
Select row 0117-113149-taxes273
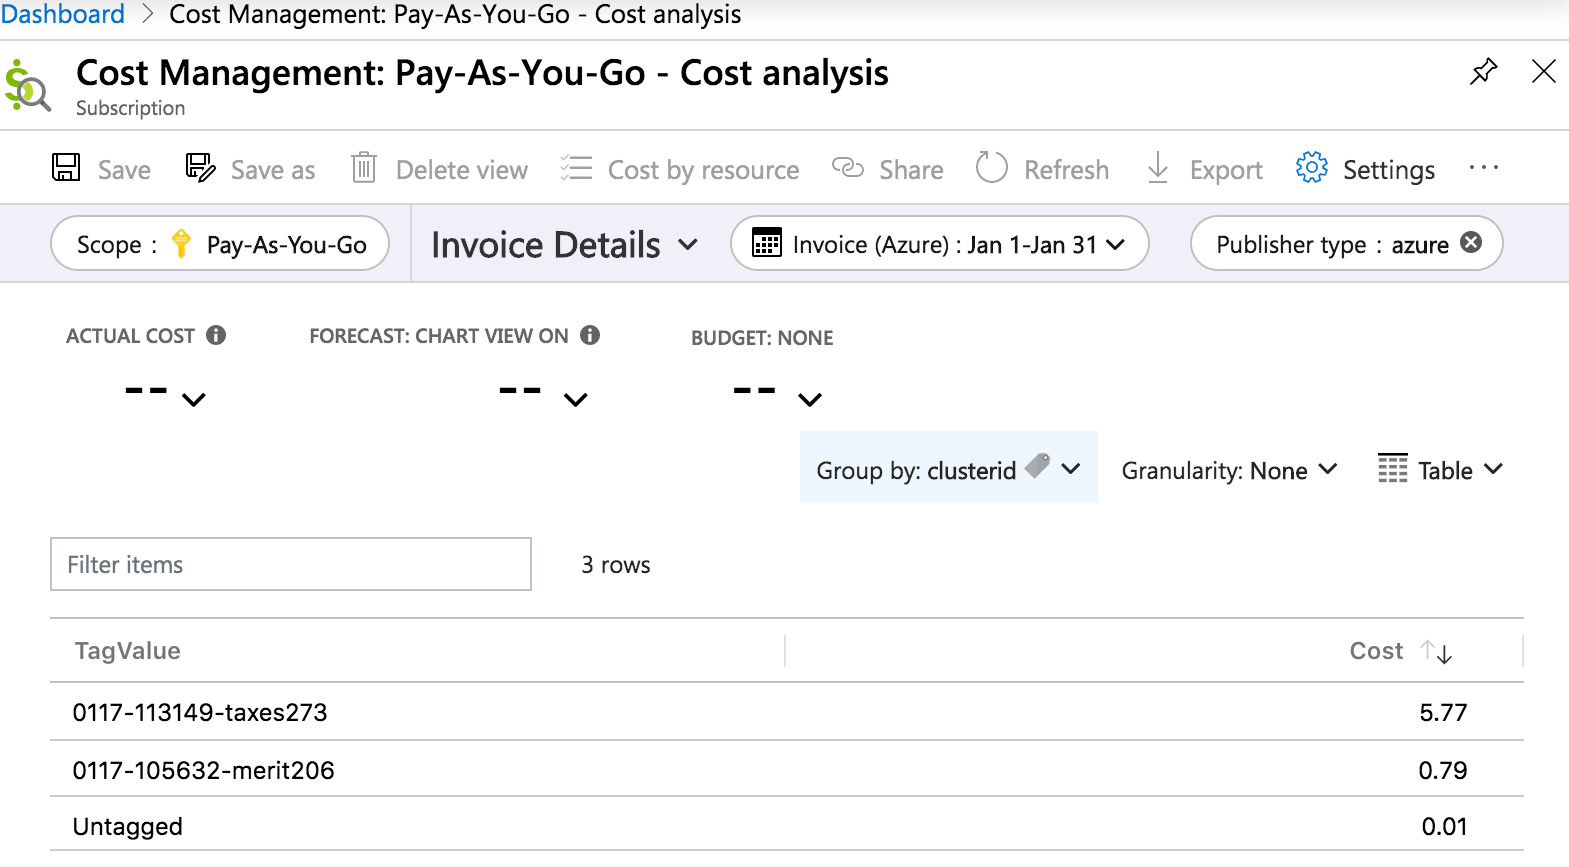click(x=787, y=712)
